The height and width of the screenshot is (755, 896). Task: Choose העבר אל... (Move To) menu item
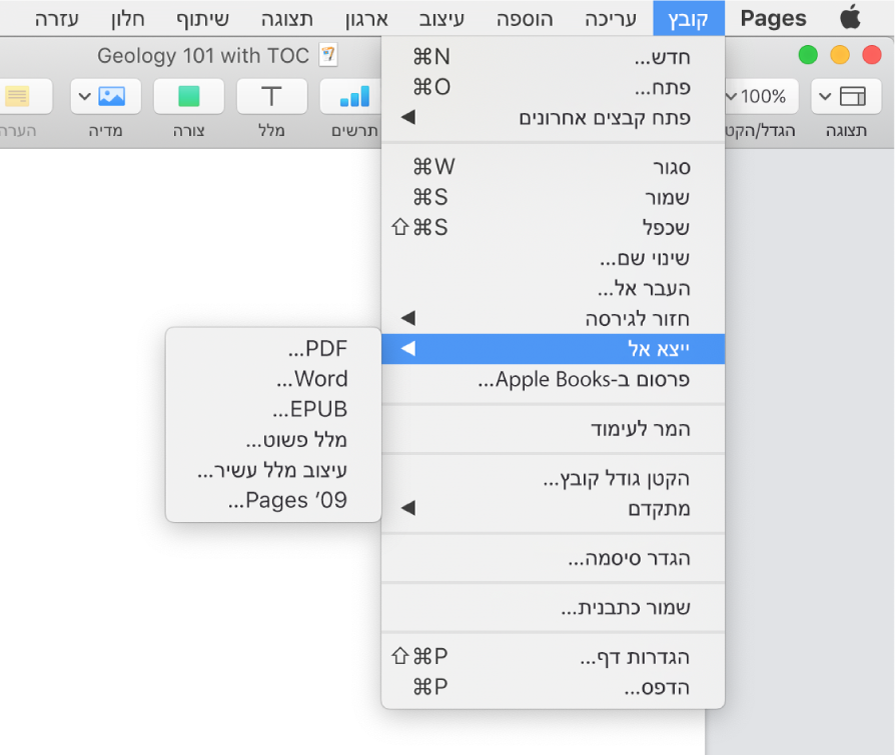click(x=553, y=288)
